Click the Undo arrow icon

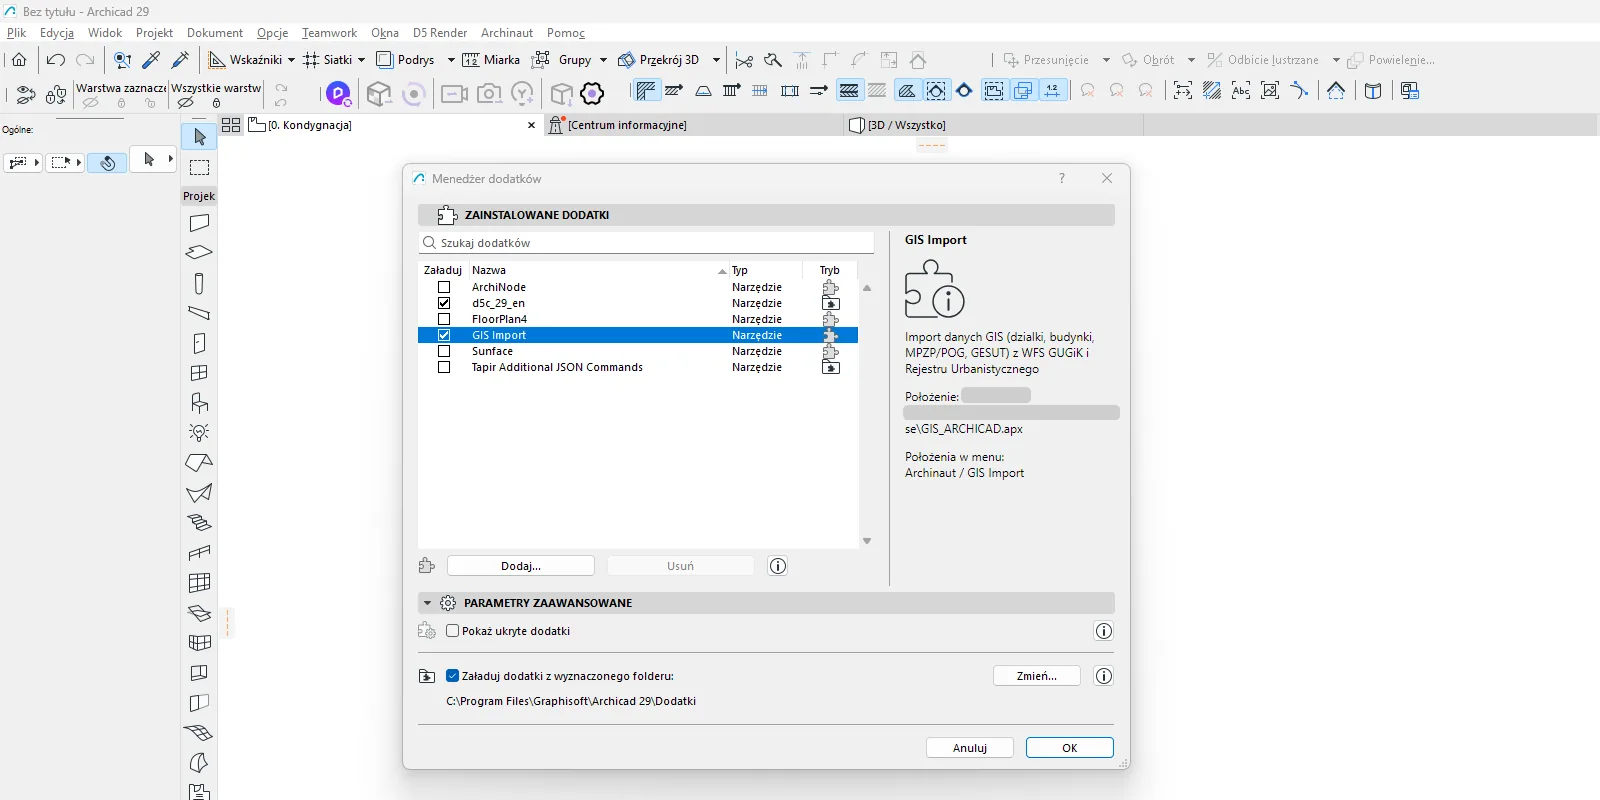pos(56,60)
